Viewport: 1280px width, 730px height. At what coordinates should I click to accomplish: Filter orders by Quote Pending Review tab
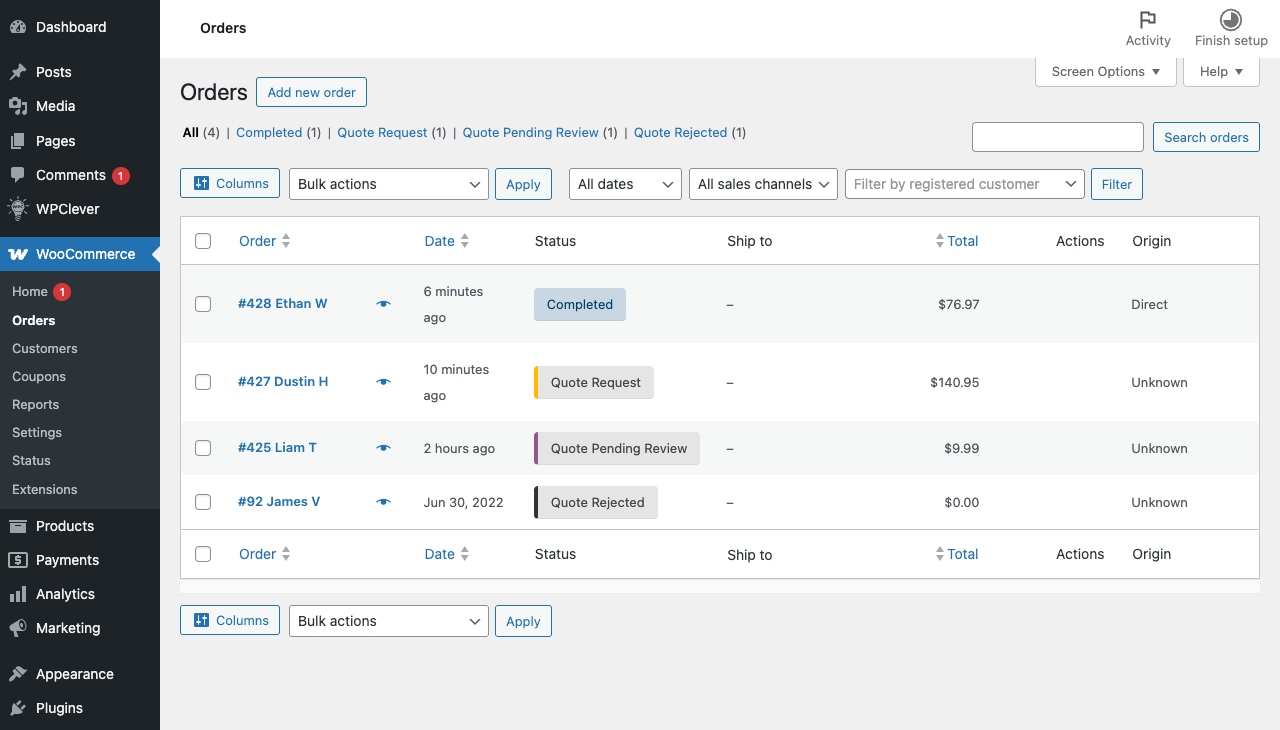pos(530,132)
